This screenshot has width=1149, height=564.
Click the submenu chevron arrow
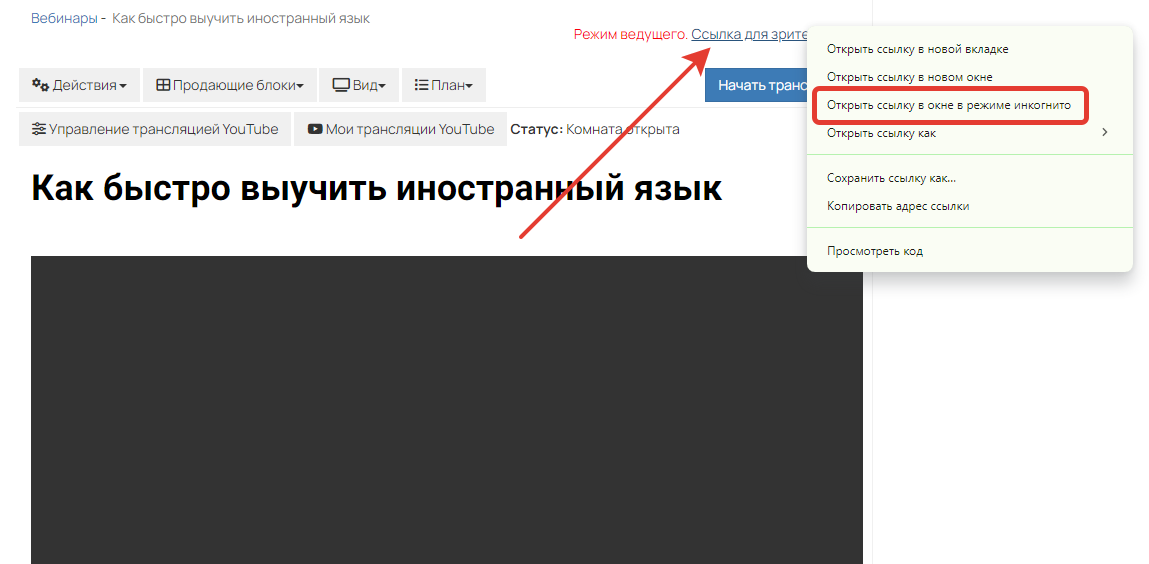(1105, 133)
